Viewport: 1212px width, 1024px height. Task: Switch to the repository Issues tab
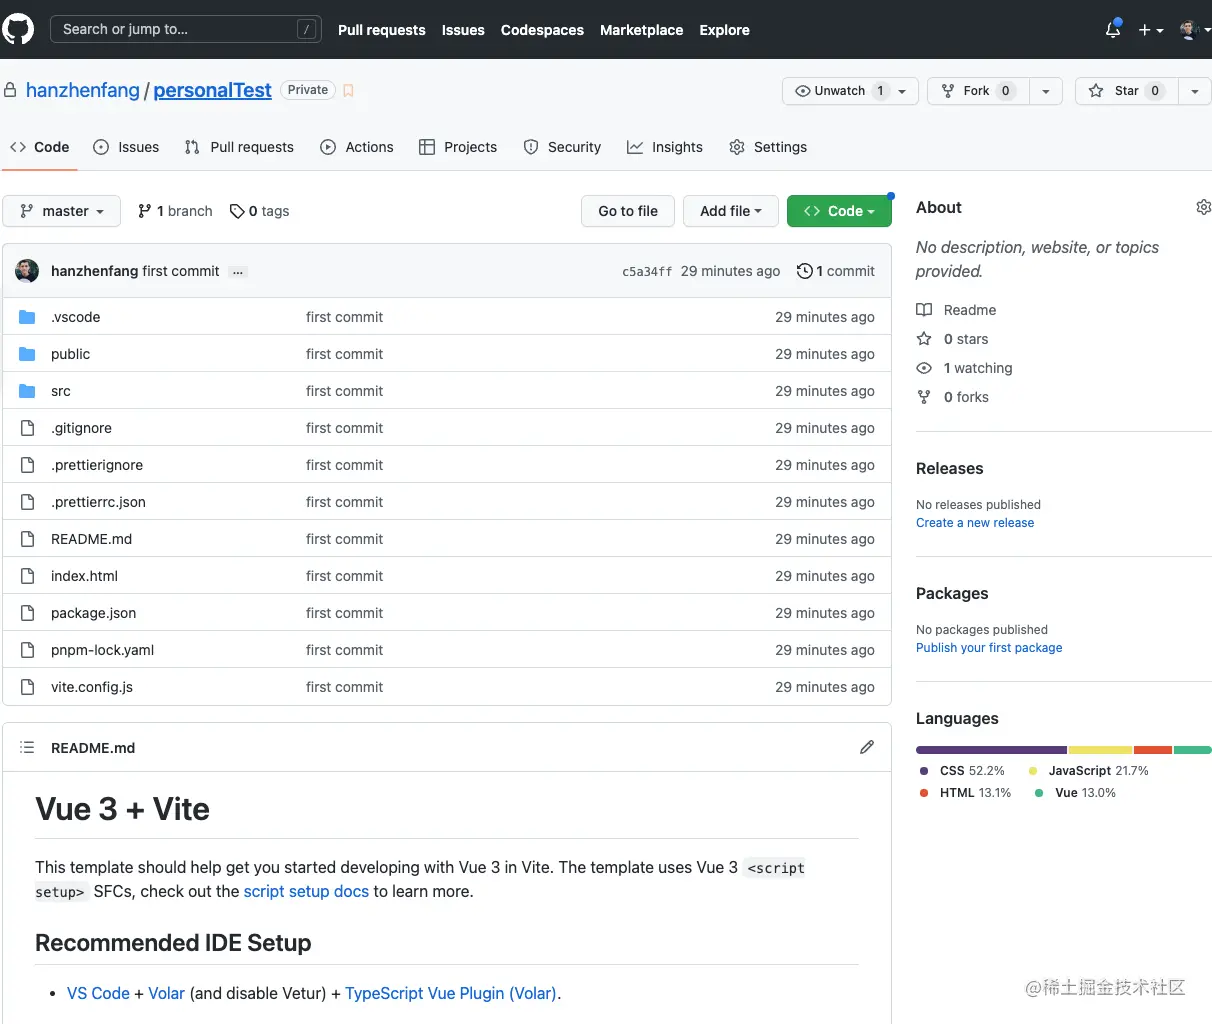(x=126, y=147)
